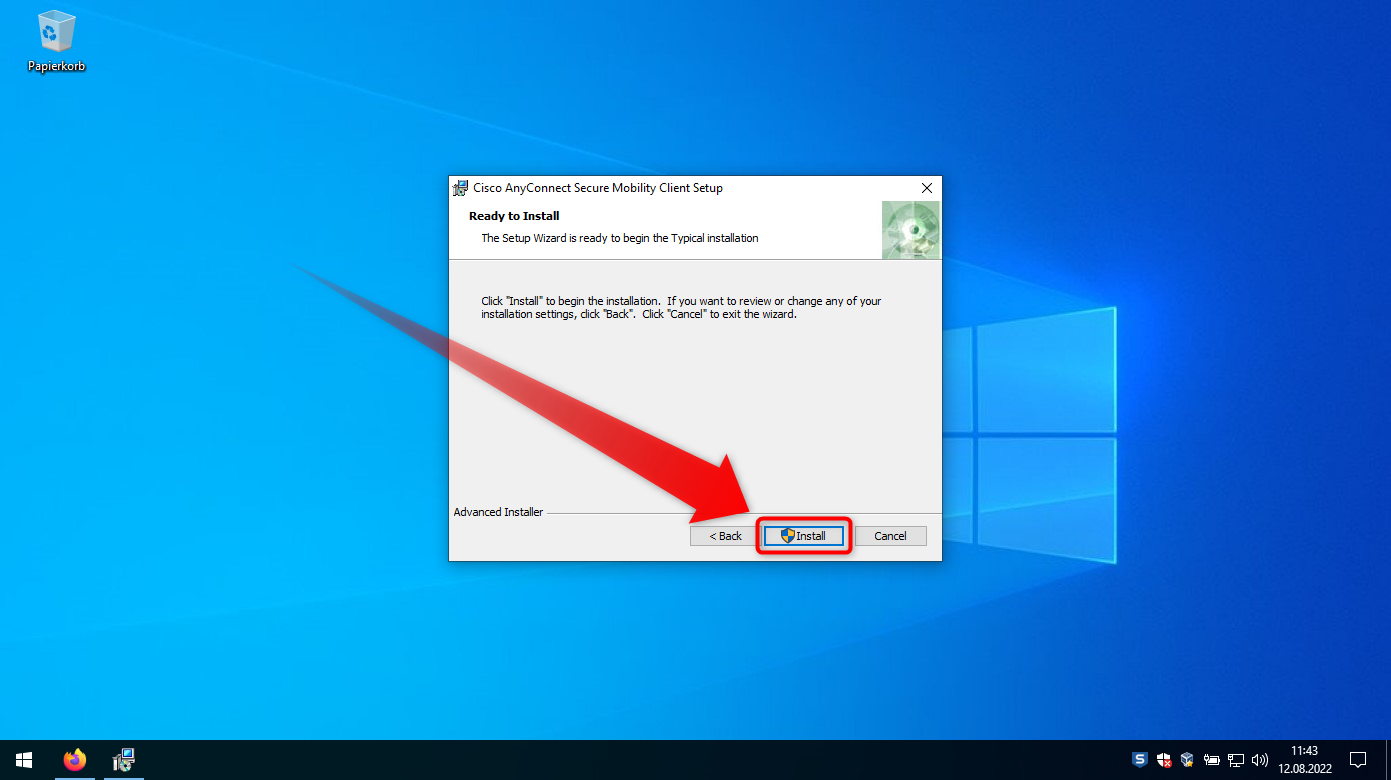Screen dimensions: 1391x780
Task: Click the window title 'Cisco AnyConnect Secure Mobility Client Setup'
Action: 598,188
